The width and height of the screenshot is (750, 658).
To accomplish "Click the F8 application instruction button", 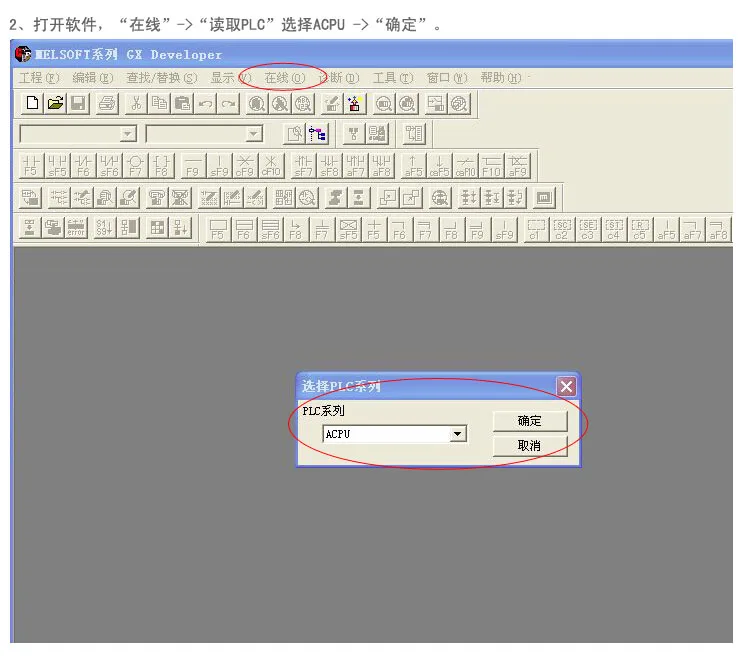I will pyautogui.click(x=161, y=165).
